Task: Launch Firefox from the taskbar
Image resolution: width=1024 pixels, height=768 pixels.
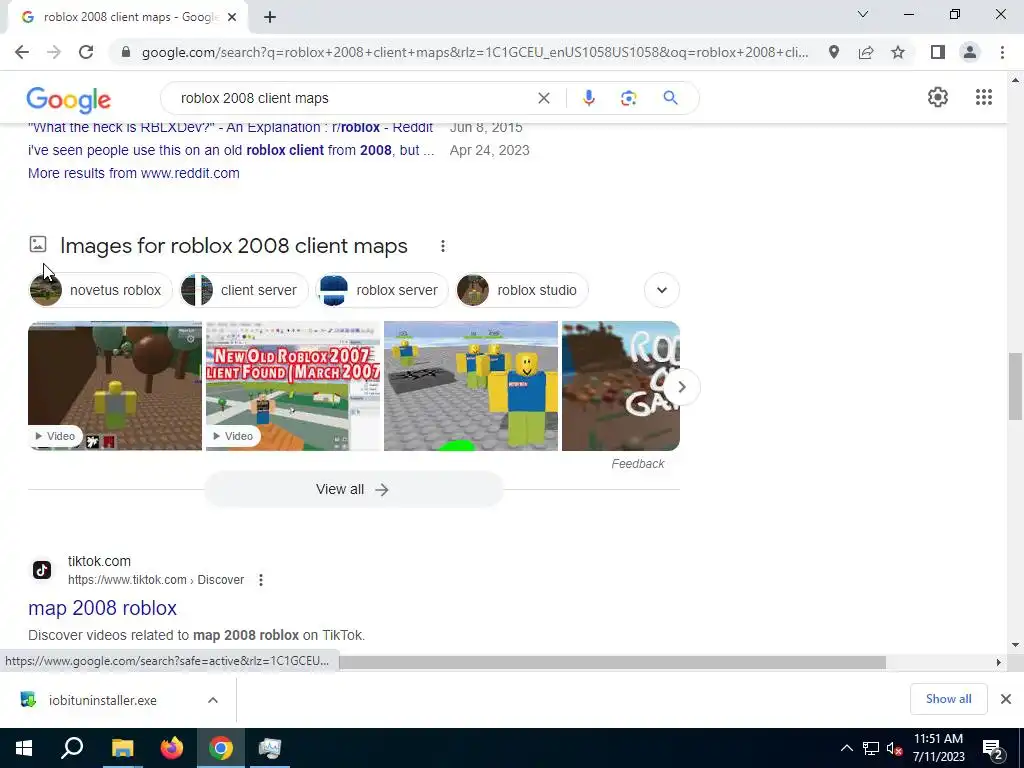Action: point(172,748)
